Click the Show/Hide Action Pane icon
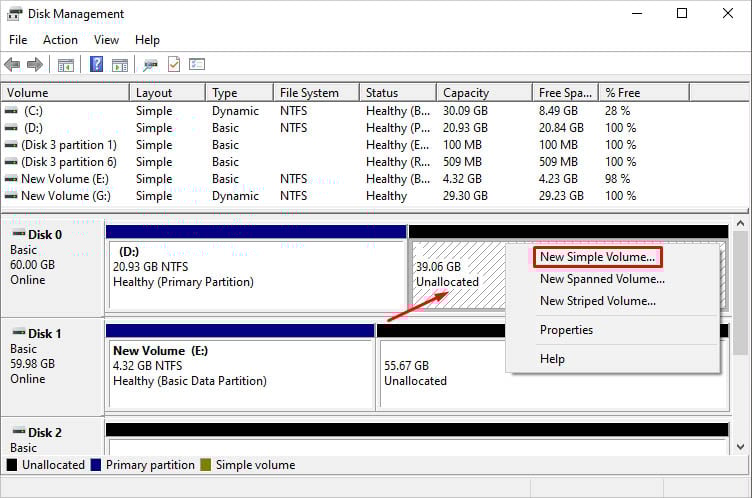The image size is (752, 498). tap(120, 65)
